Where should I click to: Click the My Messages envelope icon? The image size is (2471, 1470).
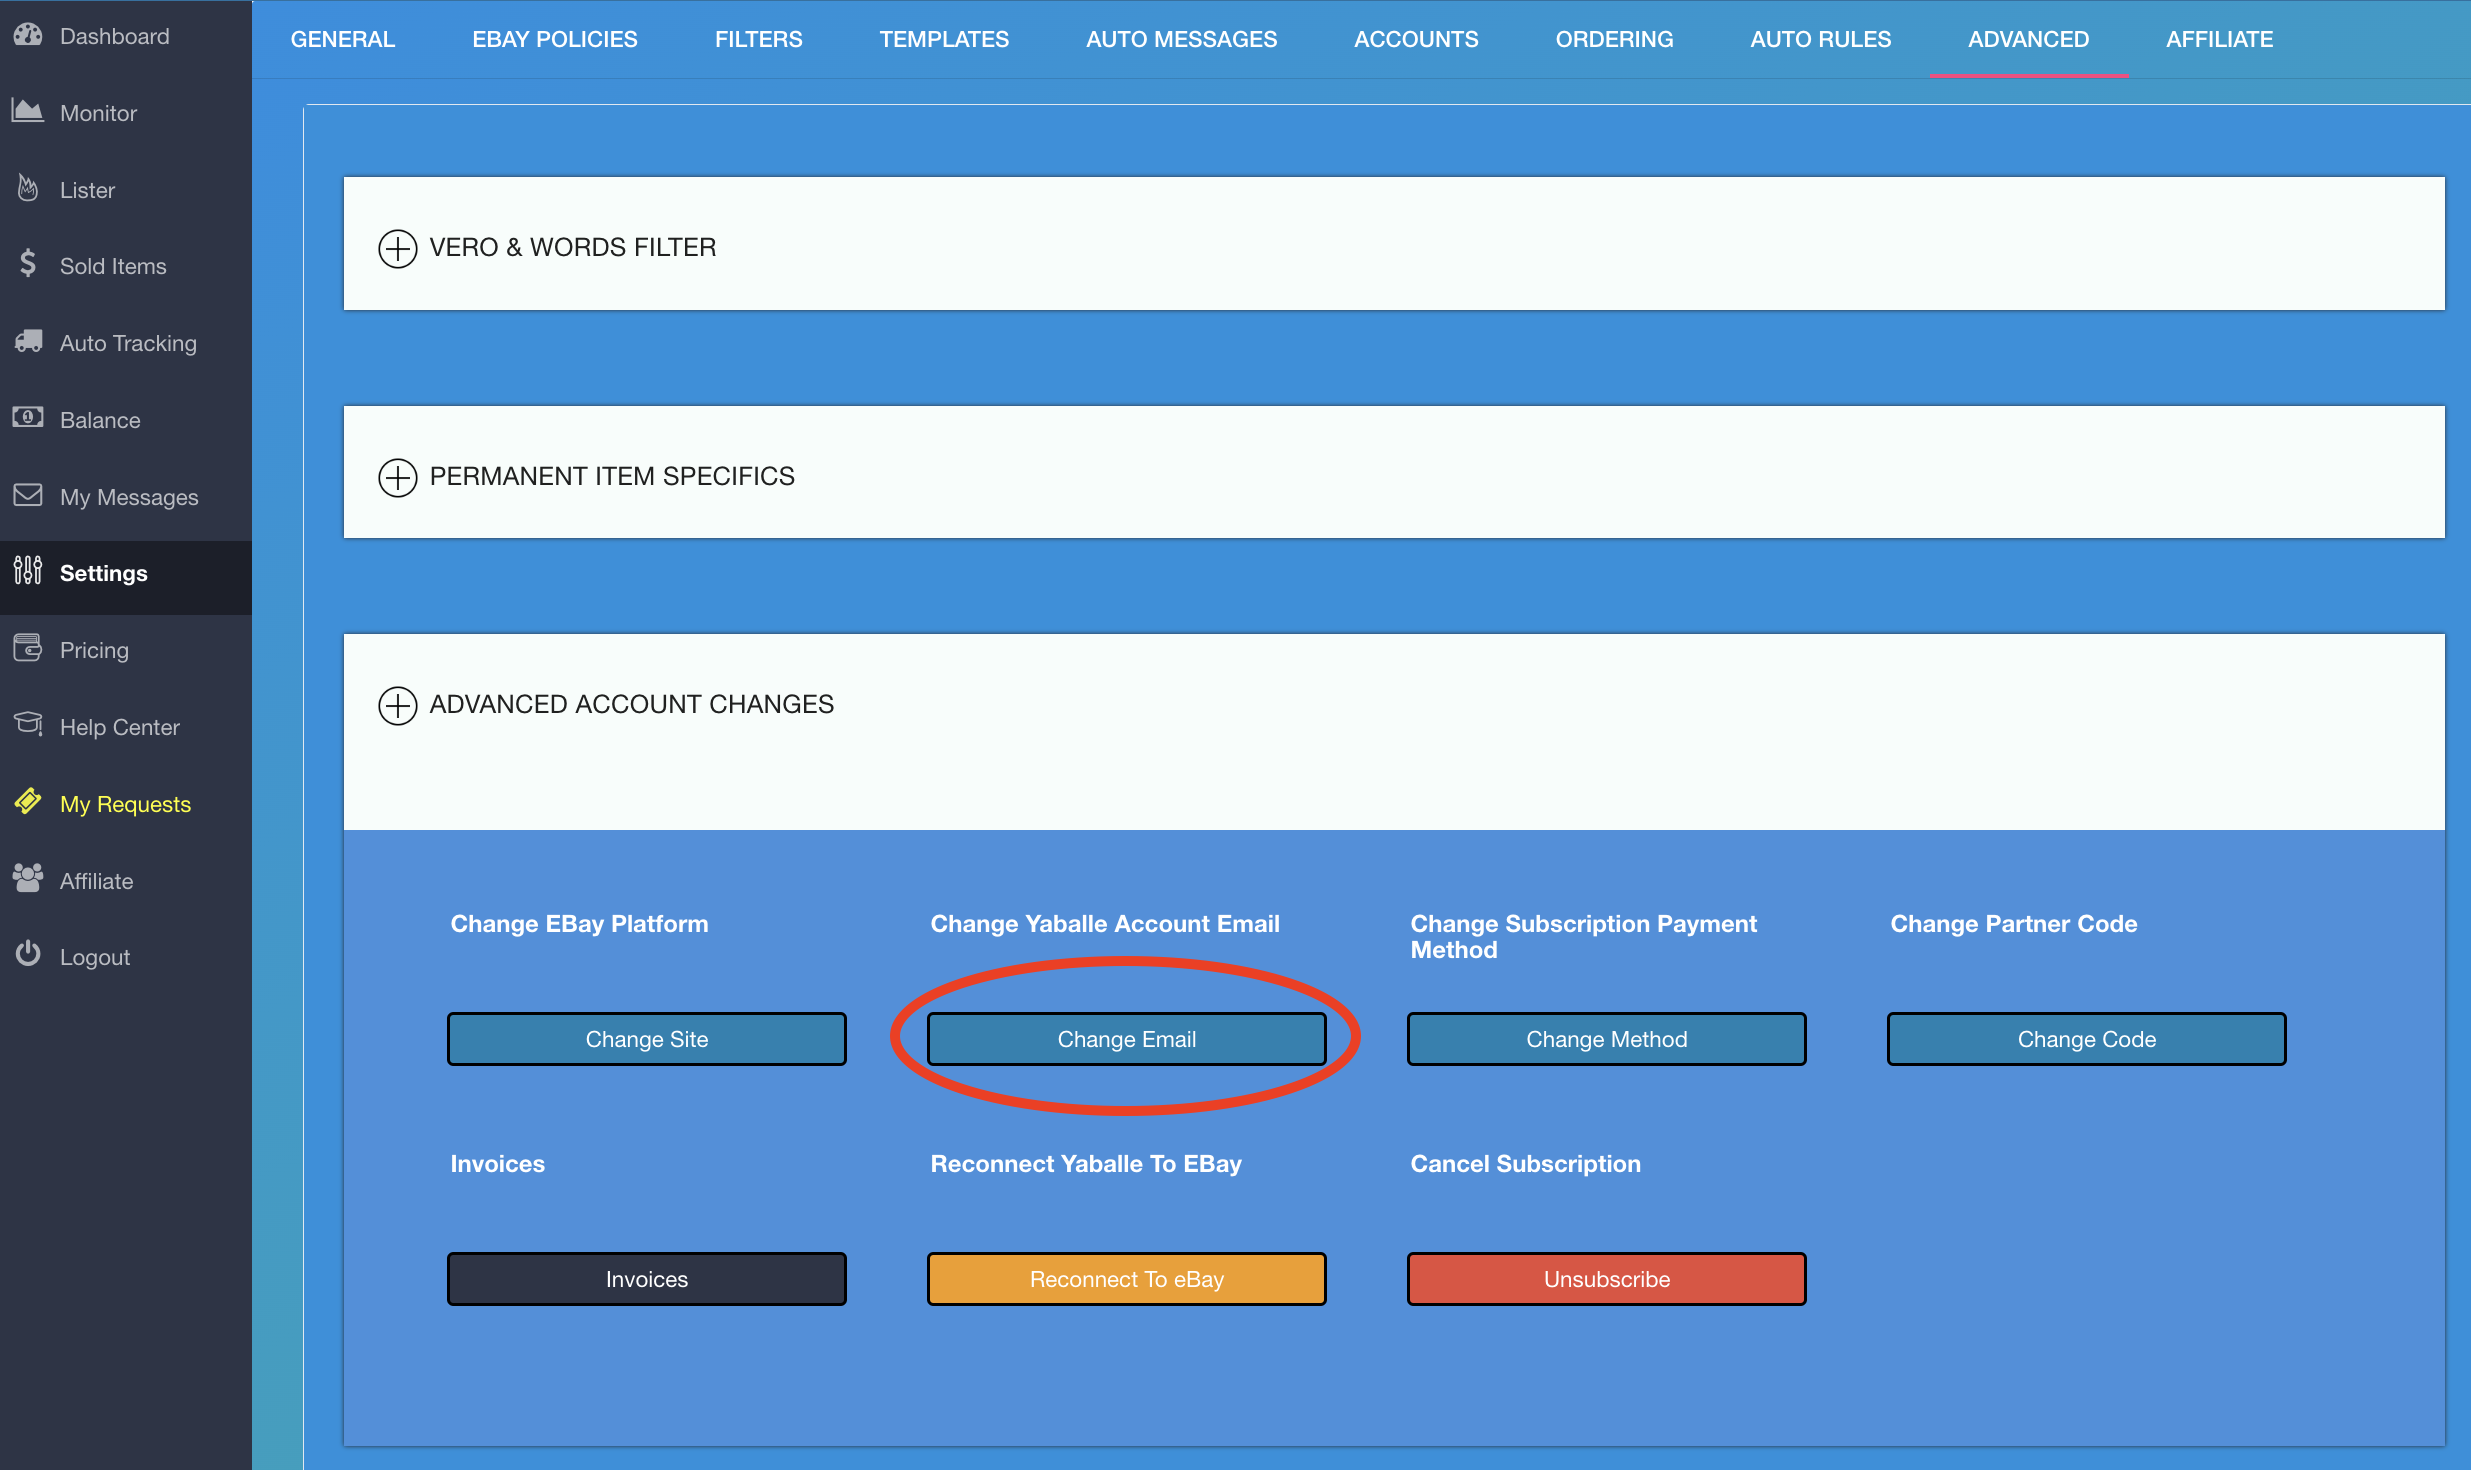coord(28,494)
